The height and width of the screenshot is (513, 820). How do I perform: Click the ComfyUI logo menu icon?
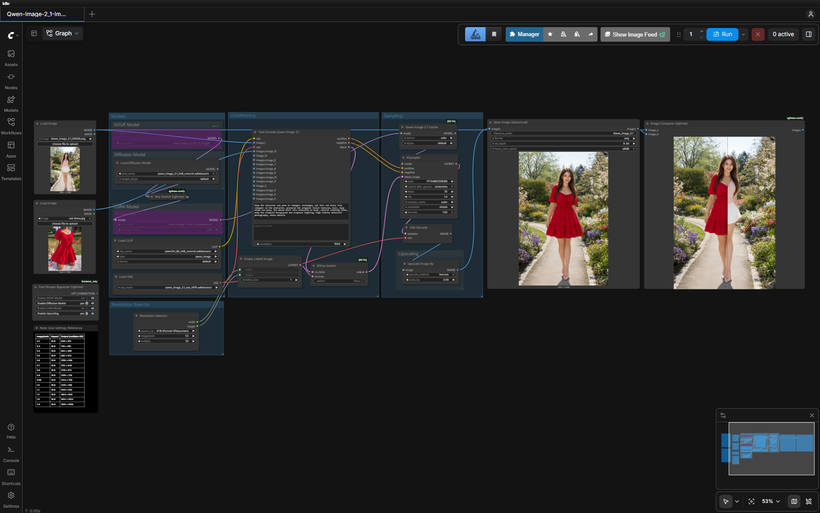[x=12, y=35]
